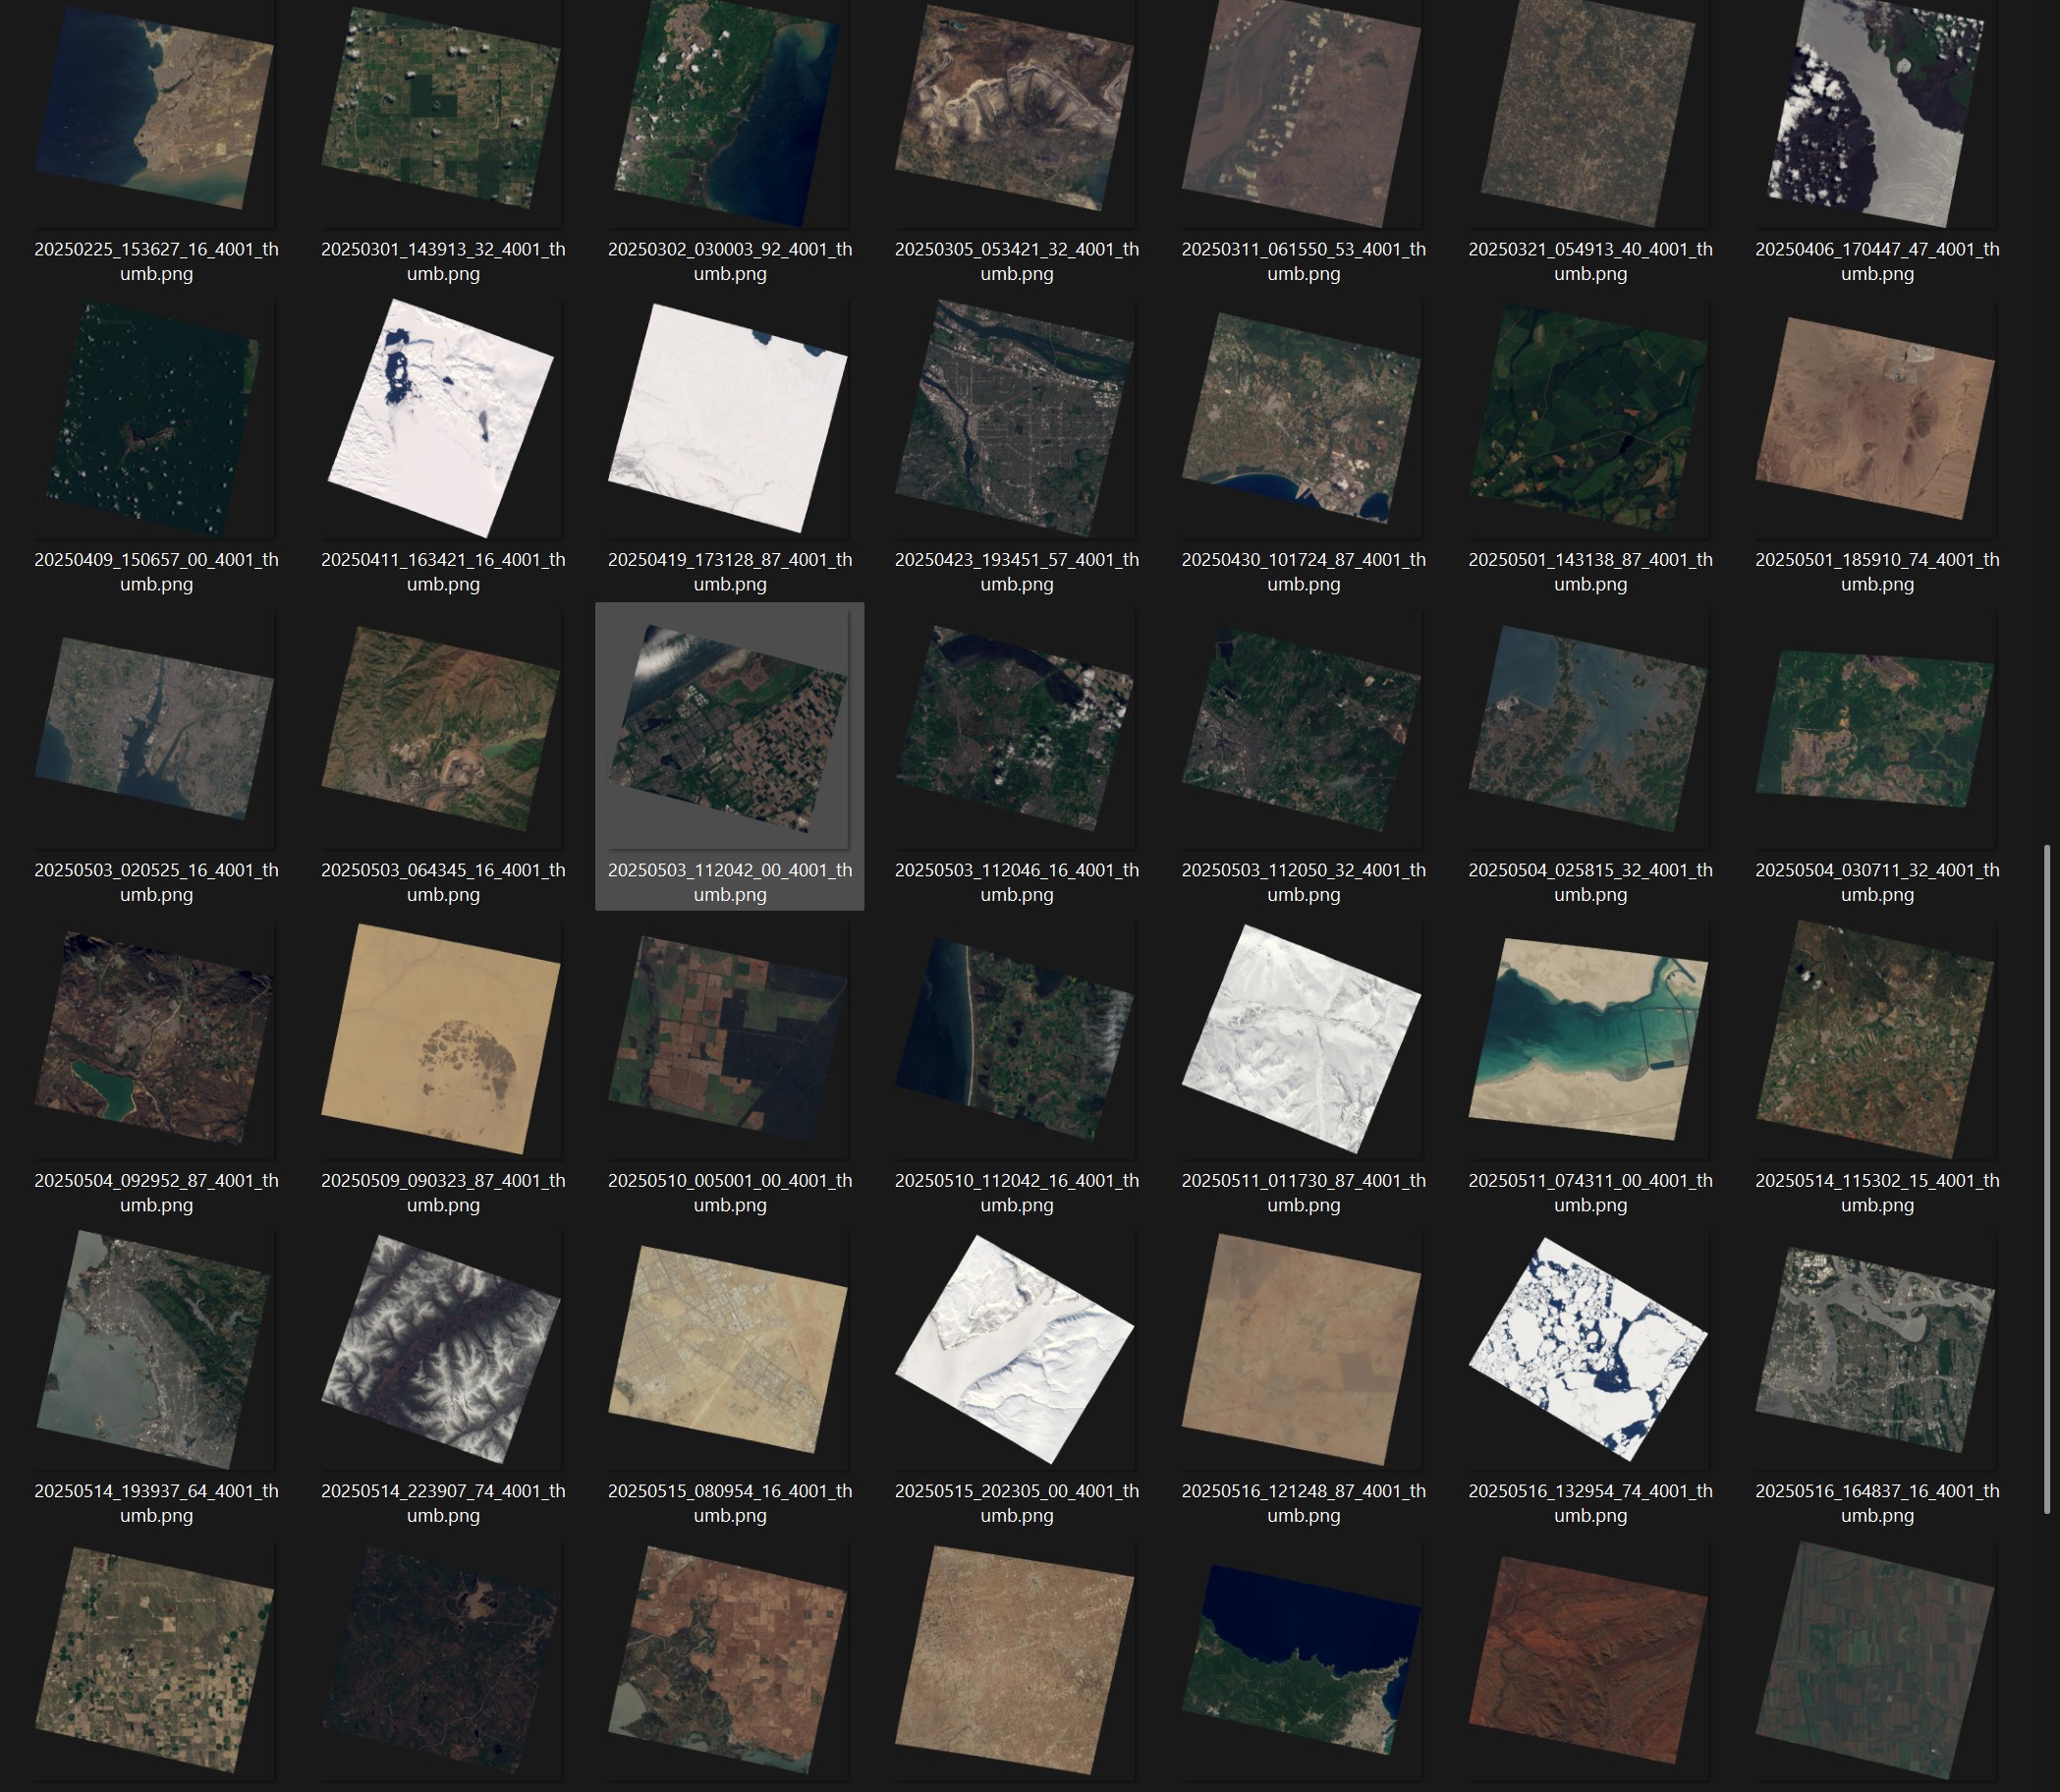Select the 20250423_193451_57_4001 city grid thumbnail

1015,418
